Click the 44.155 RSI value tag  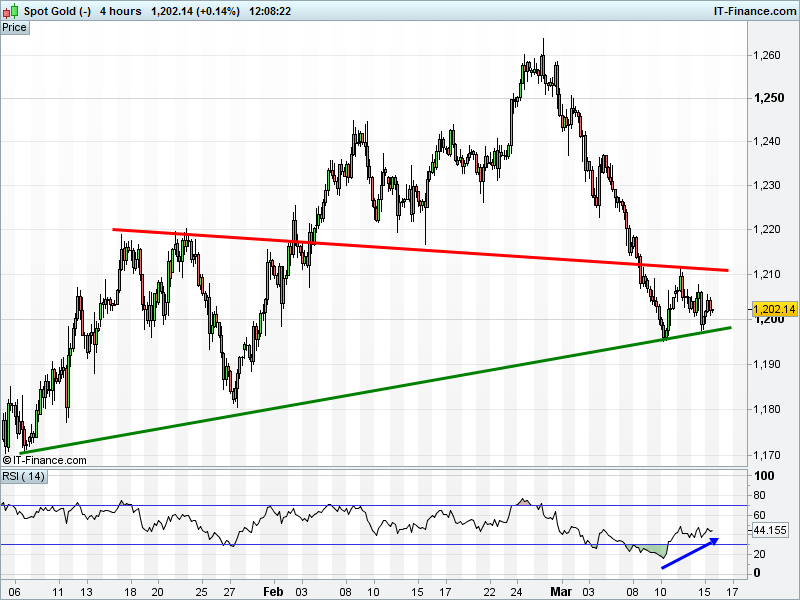(770, 530)
